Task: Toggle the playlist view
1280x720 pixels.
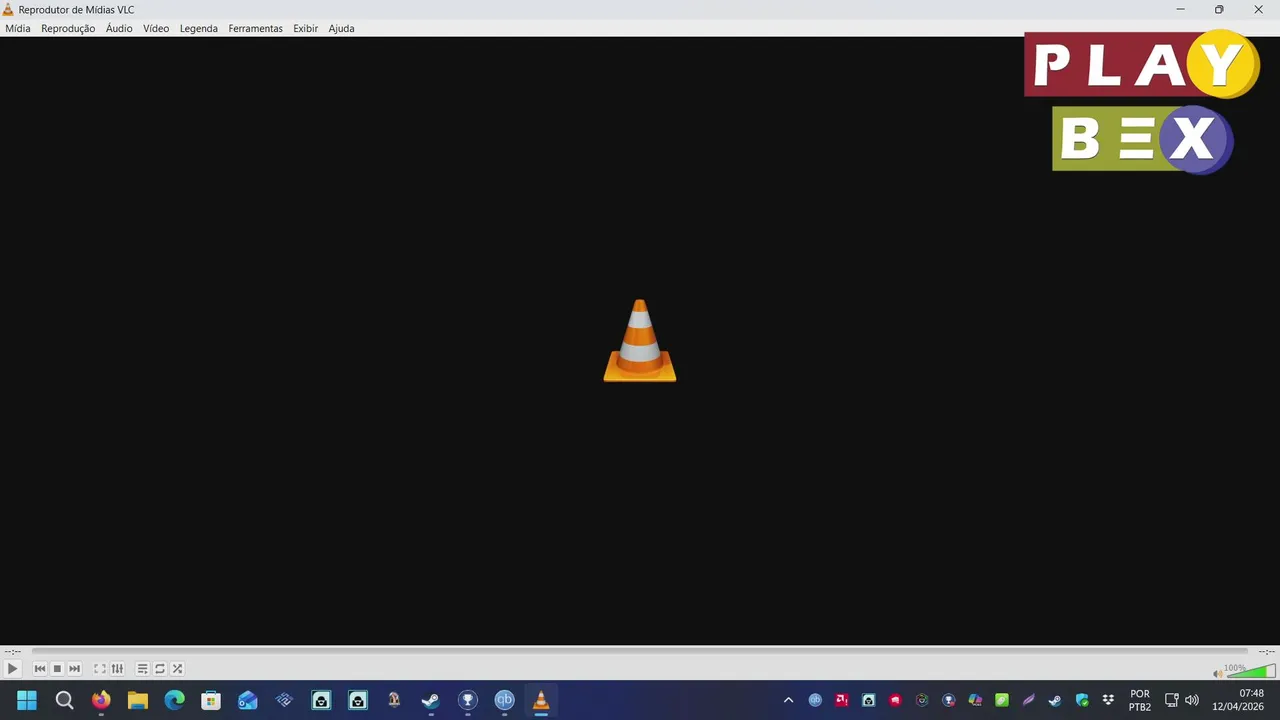Action: [x=142, y=669]
